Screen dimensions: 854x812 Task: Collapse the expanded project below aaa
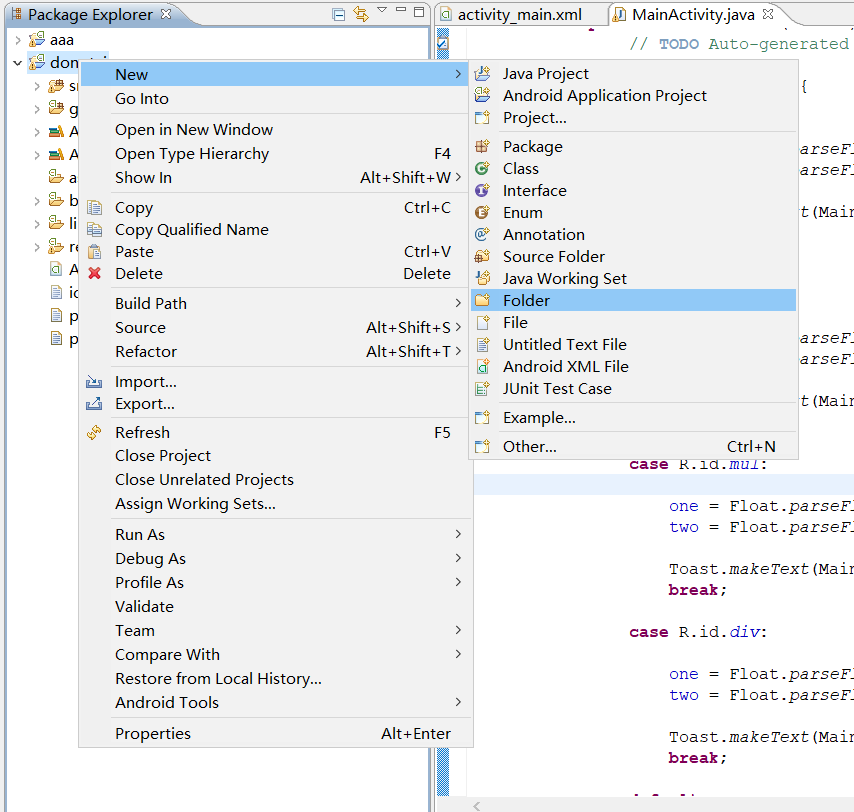coord(18,63)
